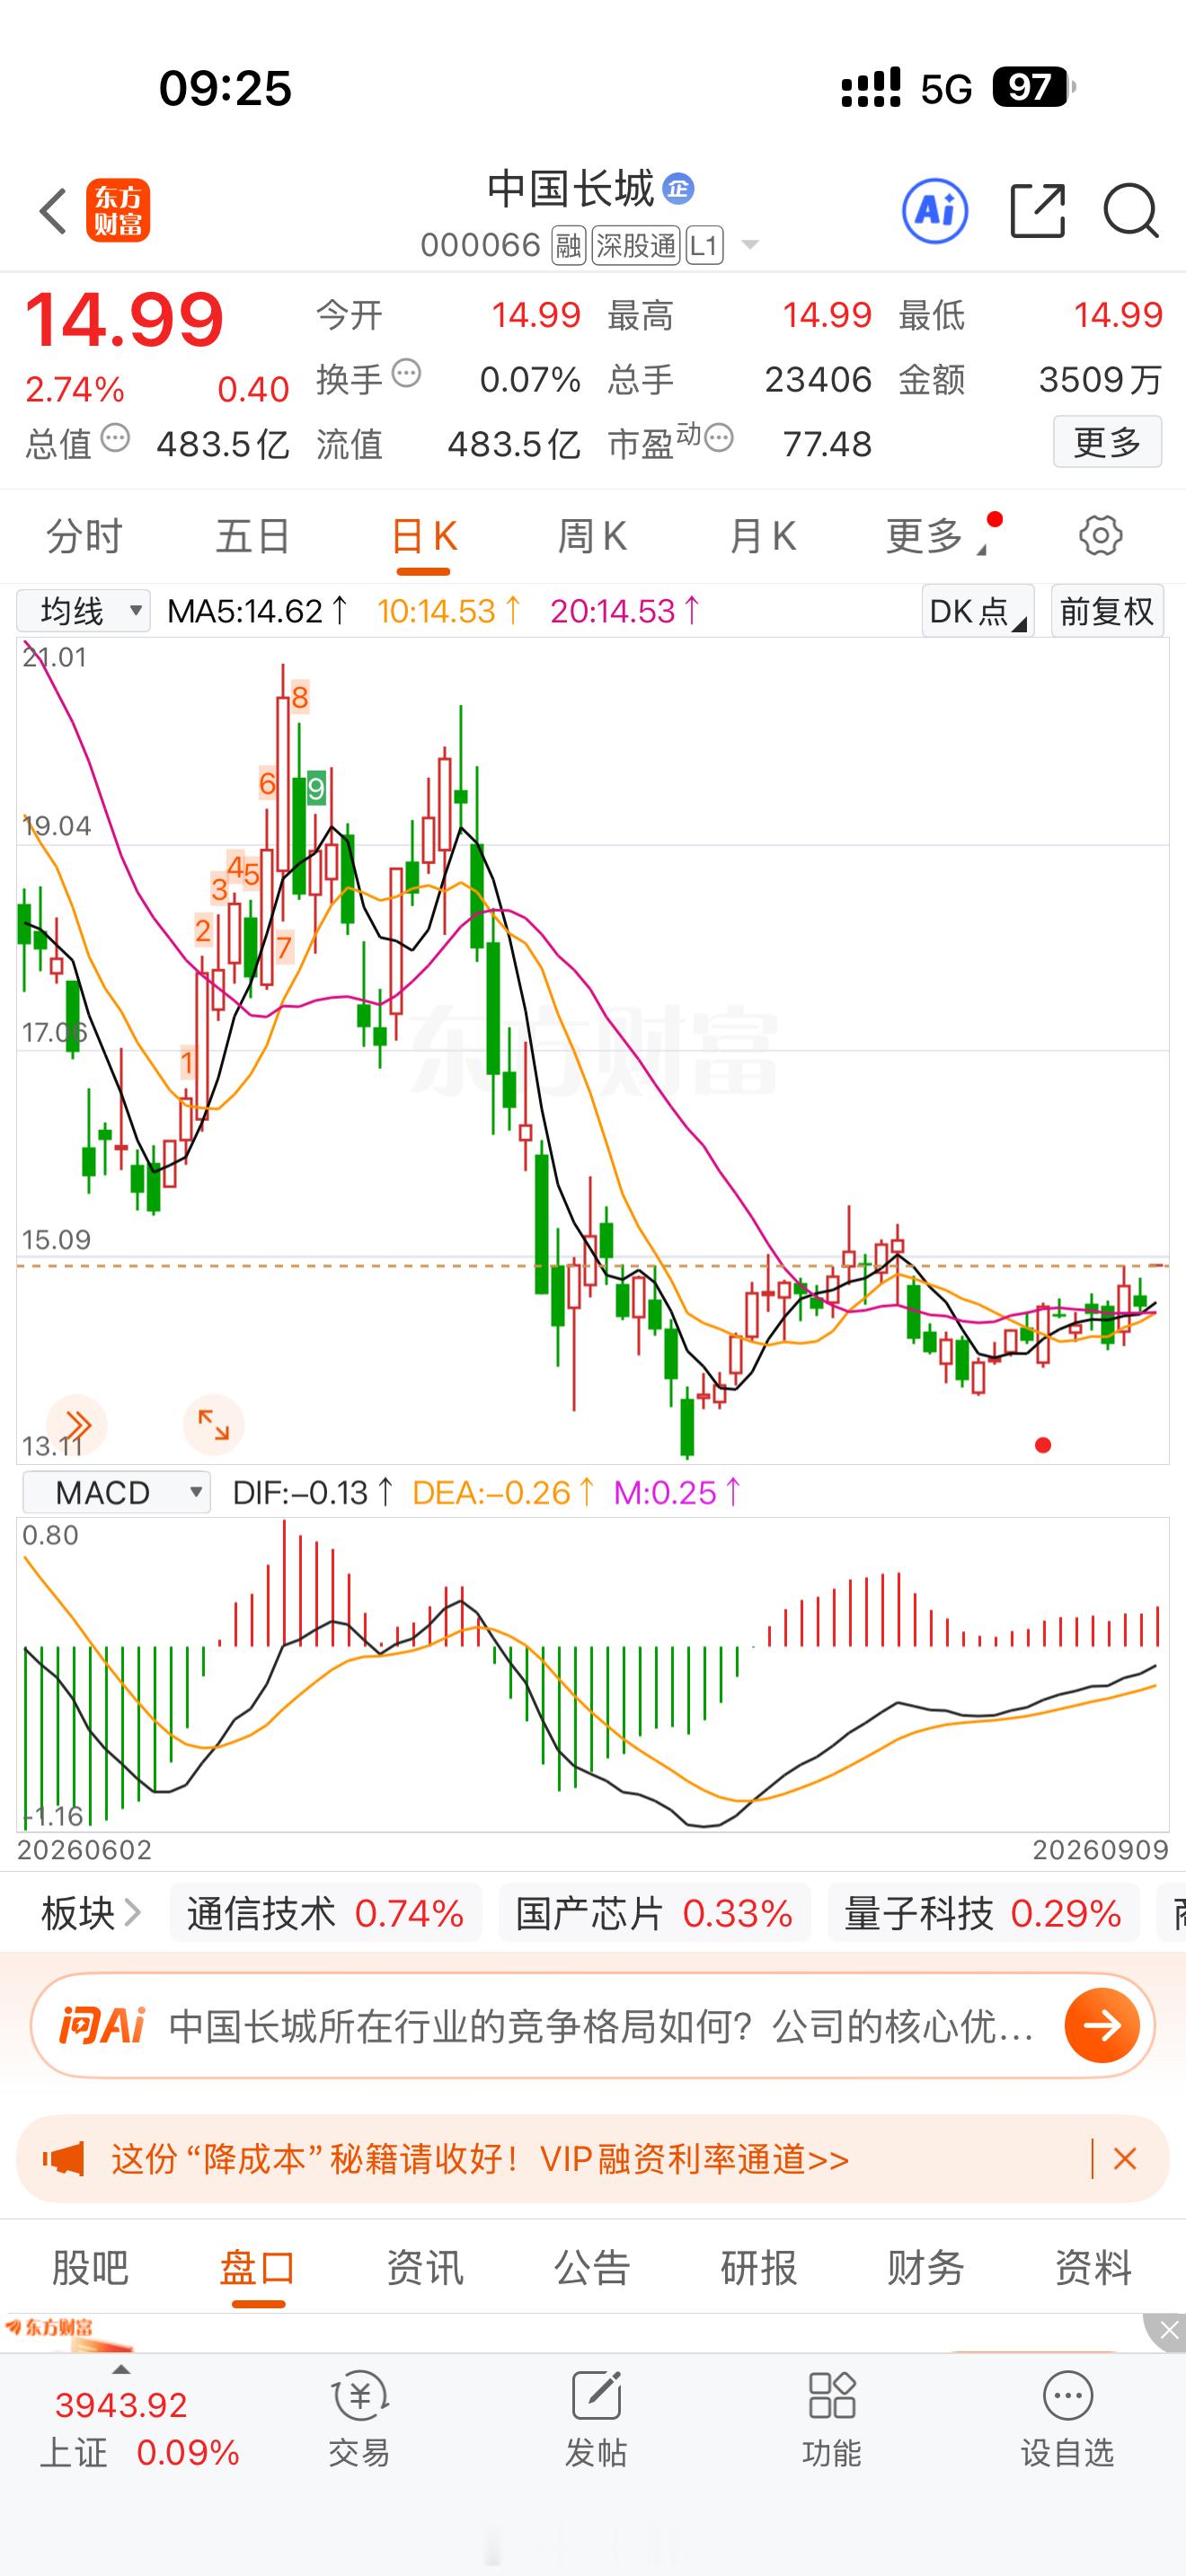Tap 设自选 add-to-watchlist icon
The image size is (1186, 2576).
click(x=1068, y=2396)
